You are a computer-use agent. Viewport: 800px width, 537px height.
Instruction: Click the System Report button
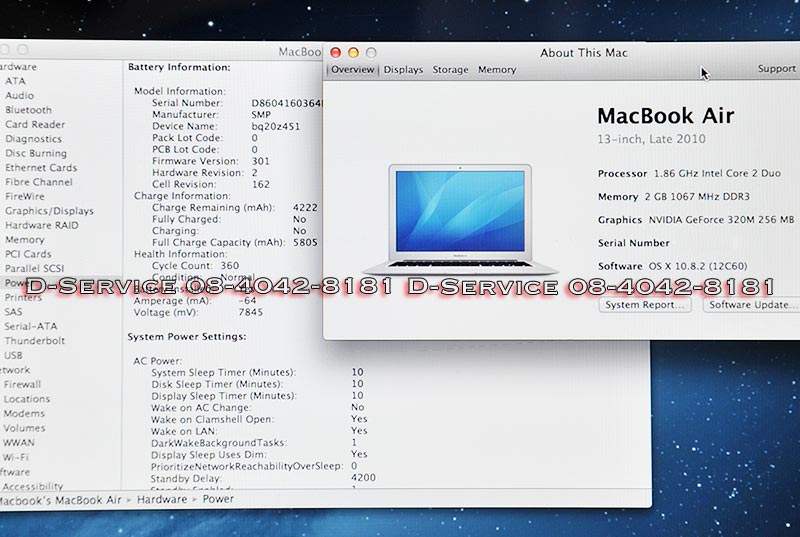coord(645,305)
